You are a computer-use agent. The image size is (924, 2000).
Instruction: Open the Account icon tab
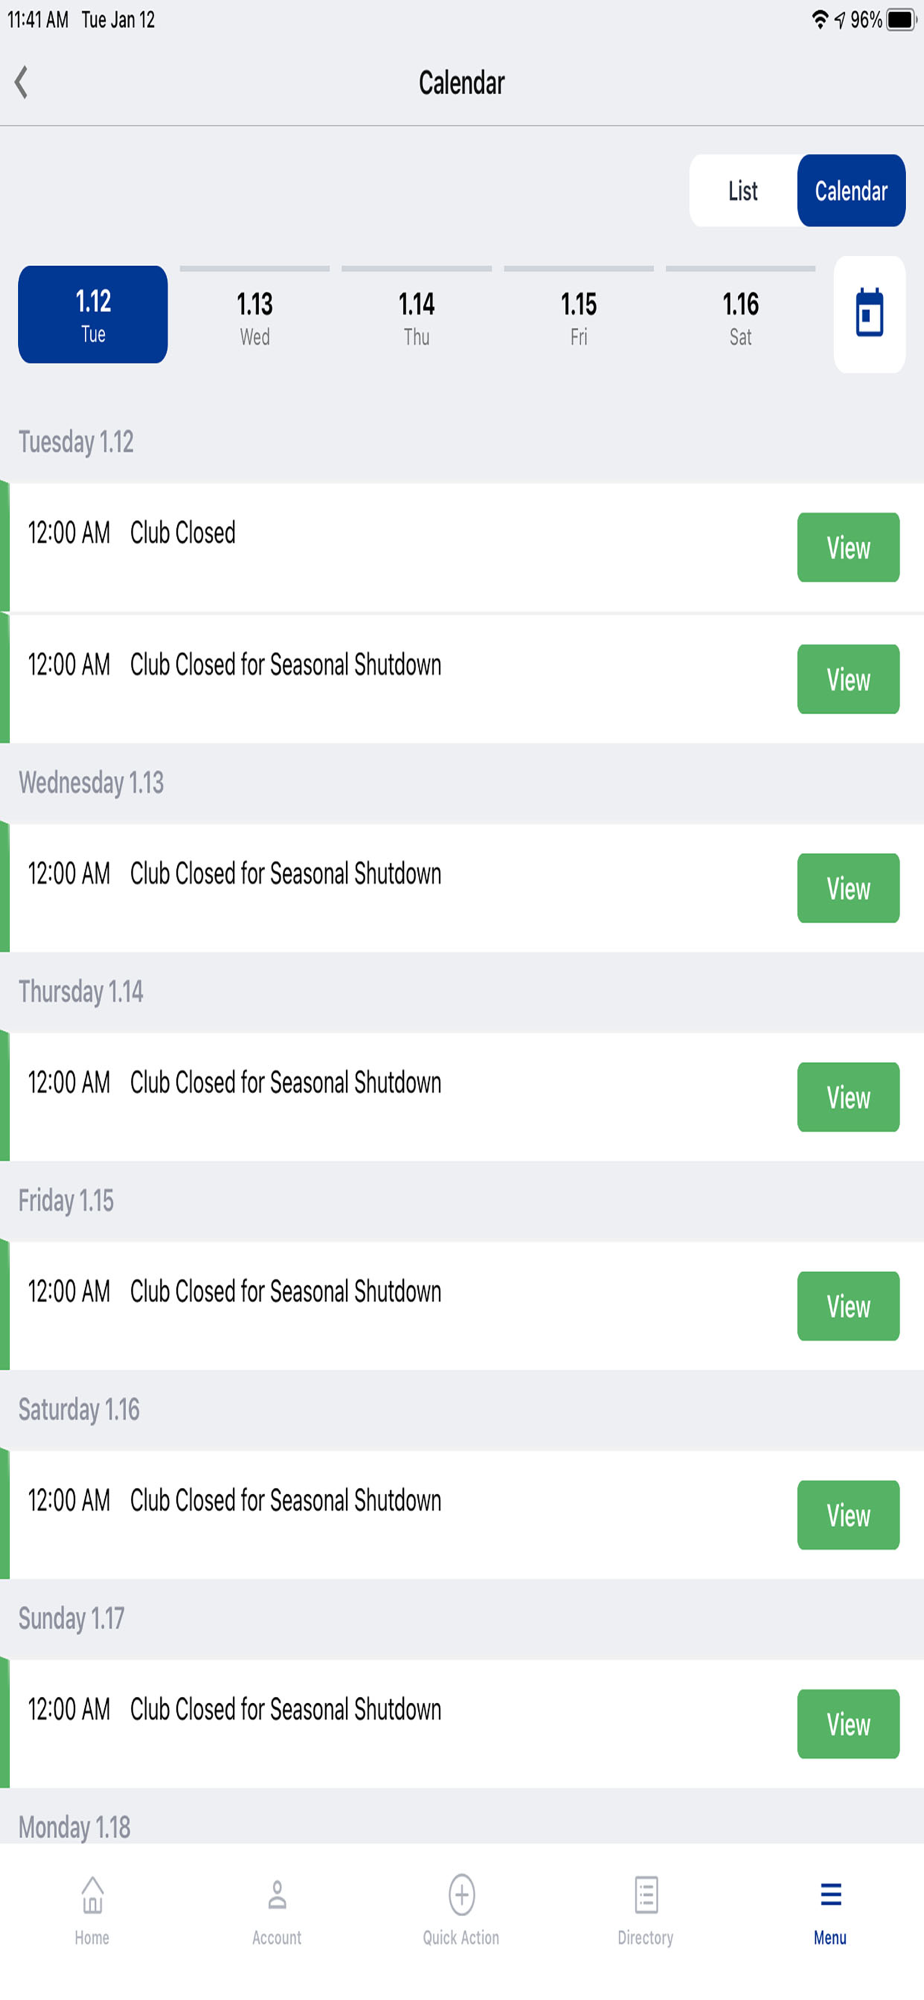click(277, 1895)
